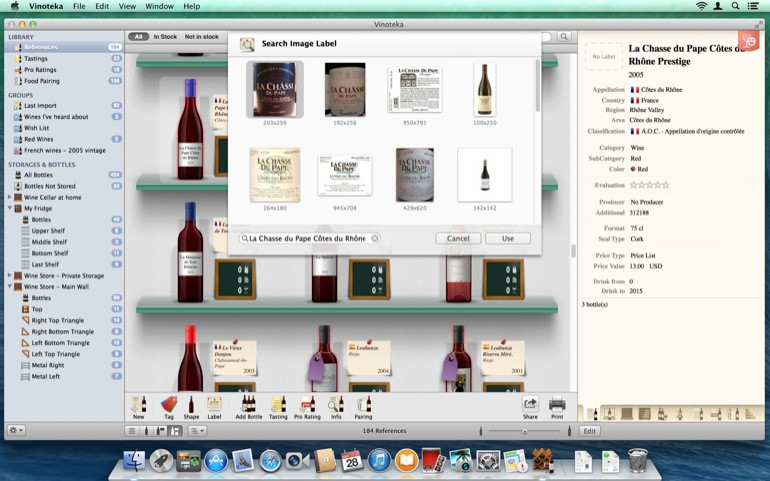Collapse Wine Store - Main Wall
The height and width of the screenshot is (481, 770).
point(9,286)
